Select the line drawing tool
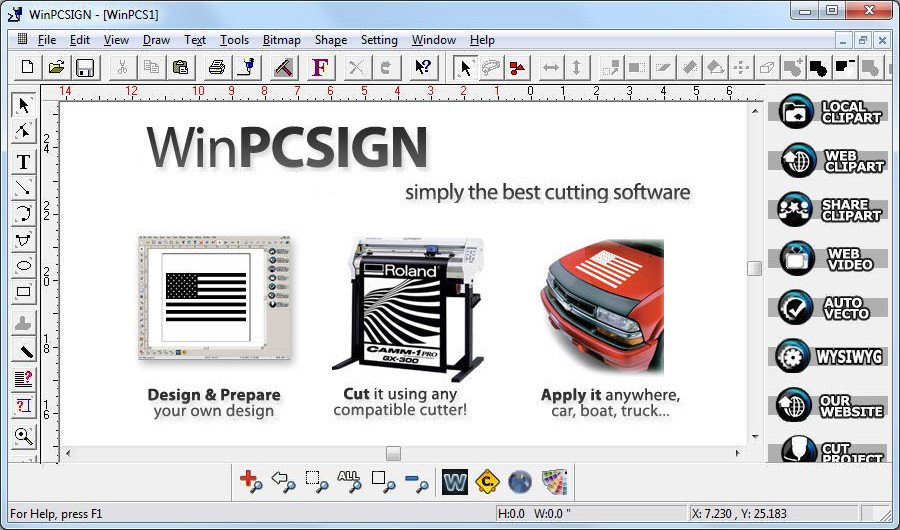 pyautogui.click(x=24, y=188)
